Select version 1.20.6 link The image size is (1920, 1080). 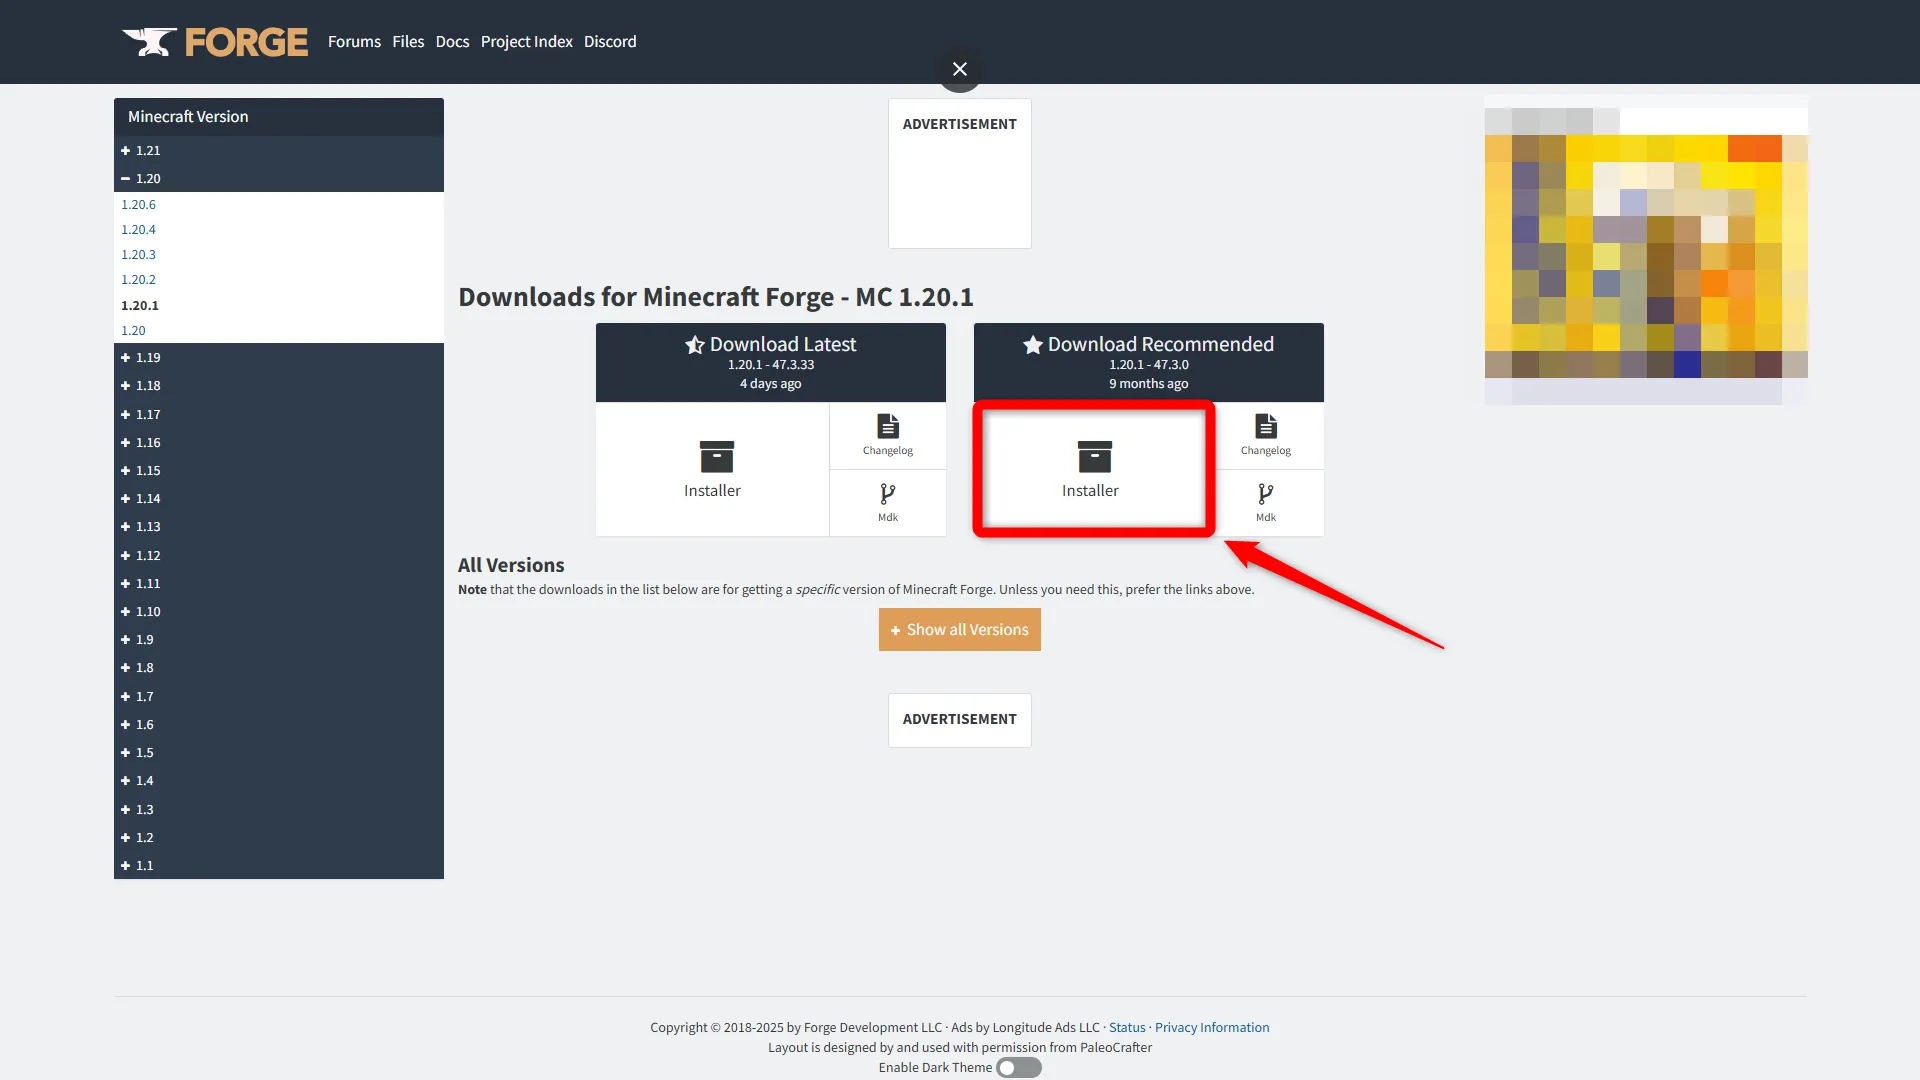click(139, 204)
